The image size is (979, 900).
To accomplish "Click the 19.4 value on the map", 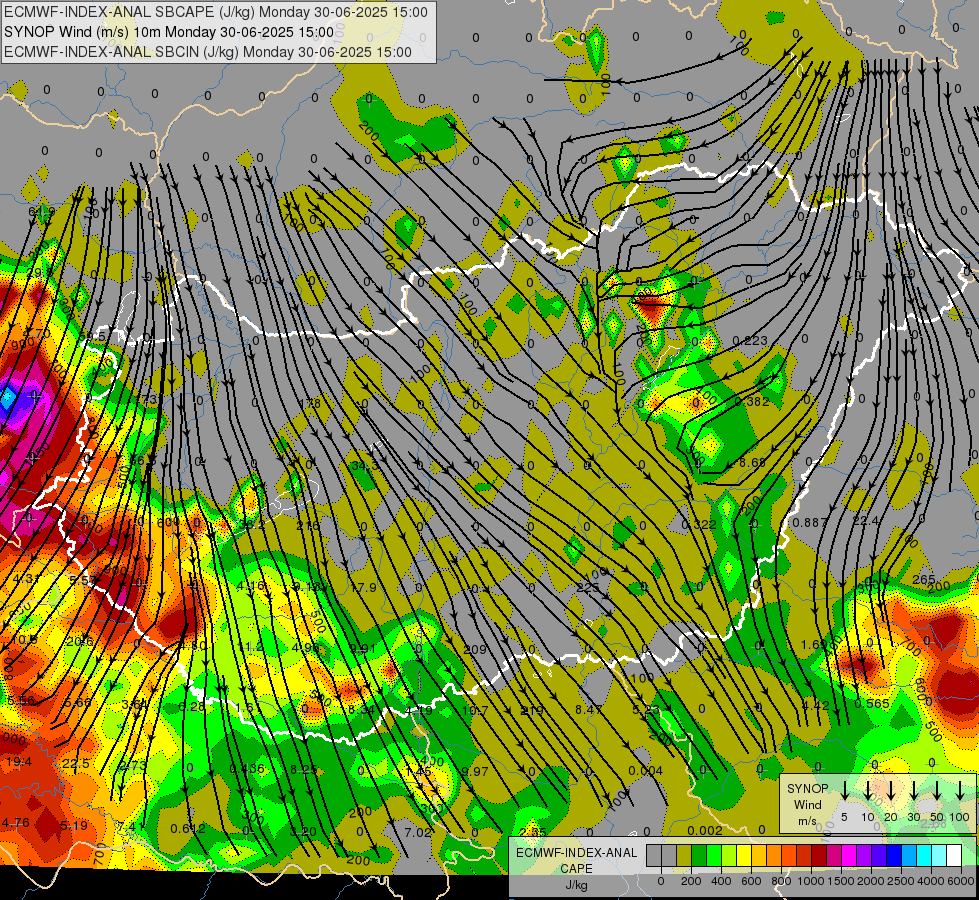I will pos(19,761).
